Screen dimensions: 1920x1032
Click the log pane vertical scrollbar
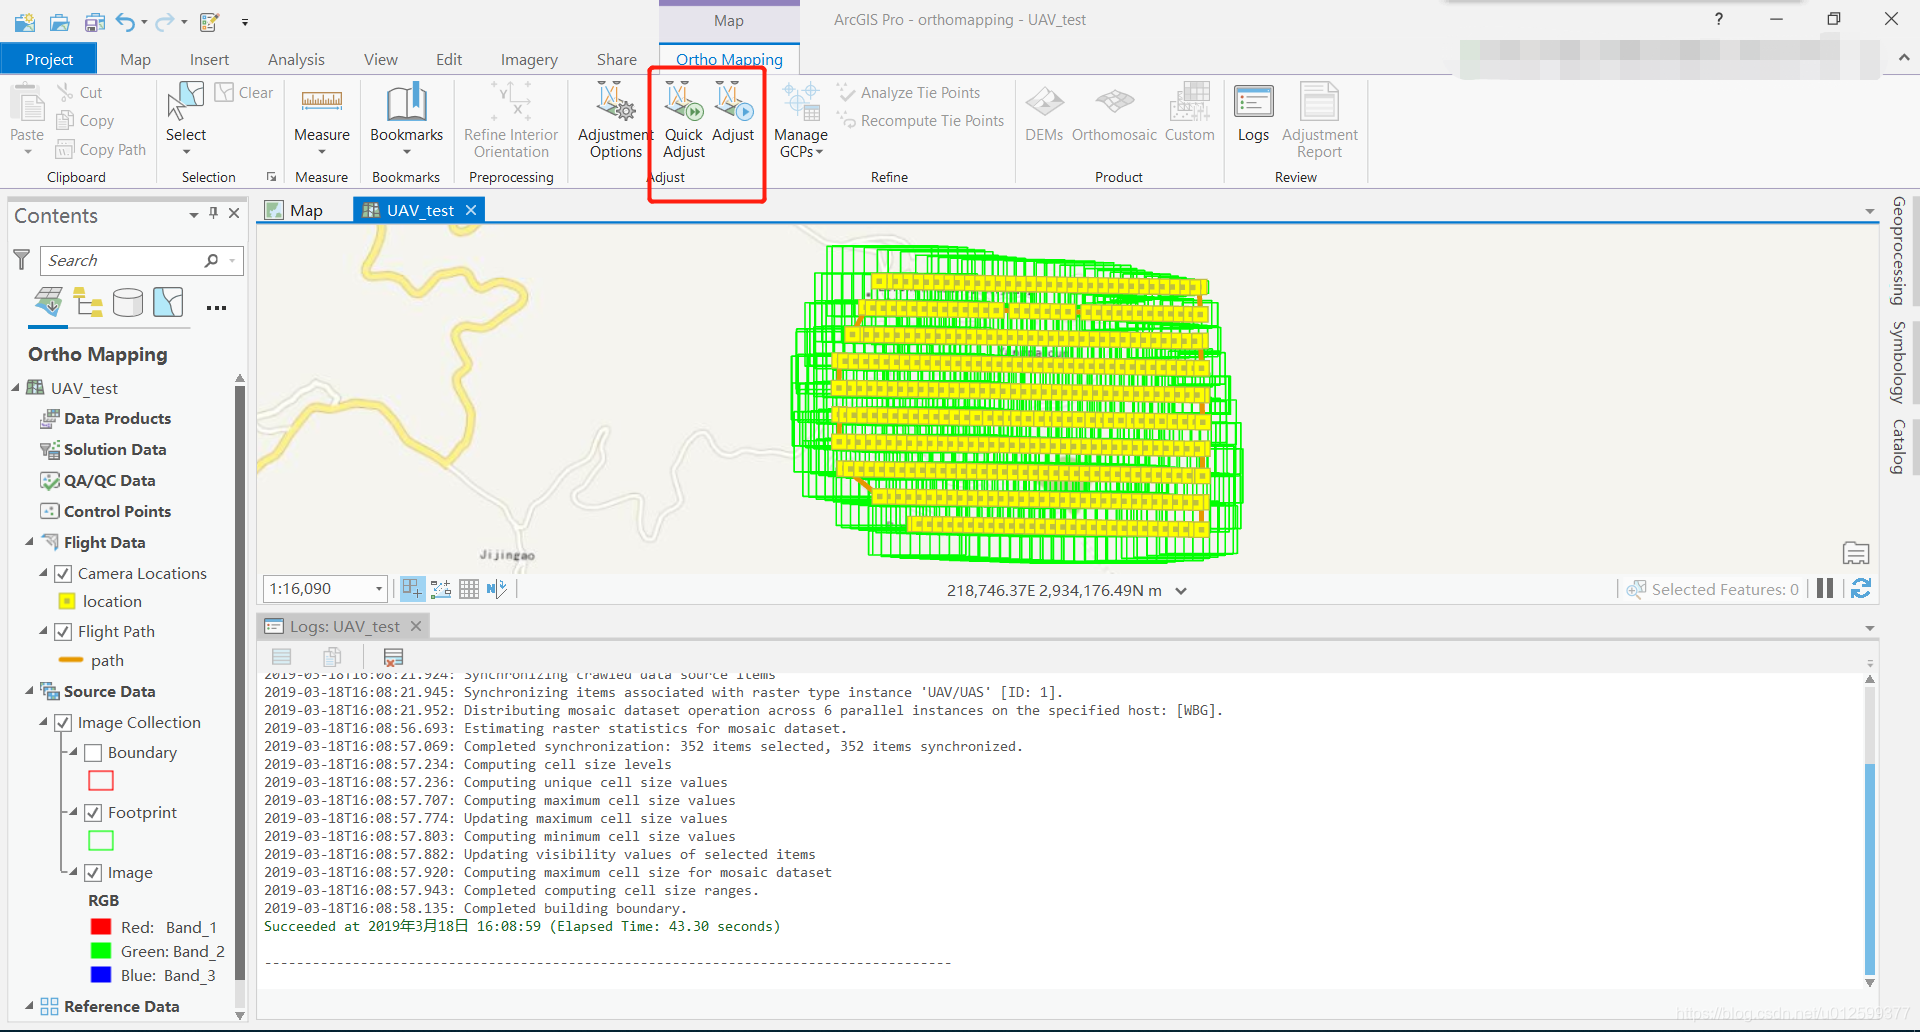[1870, 868]
